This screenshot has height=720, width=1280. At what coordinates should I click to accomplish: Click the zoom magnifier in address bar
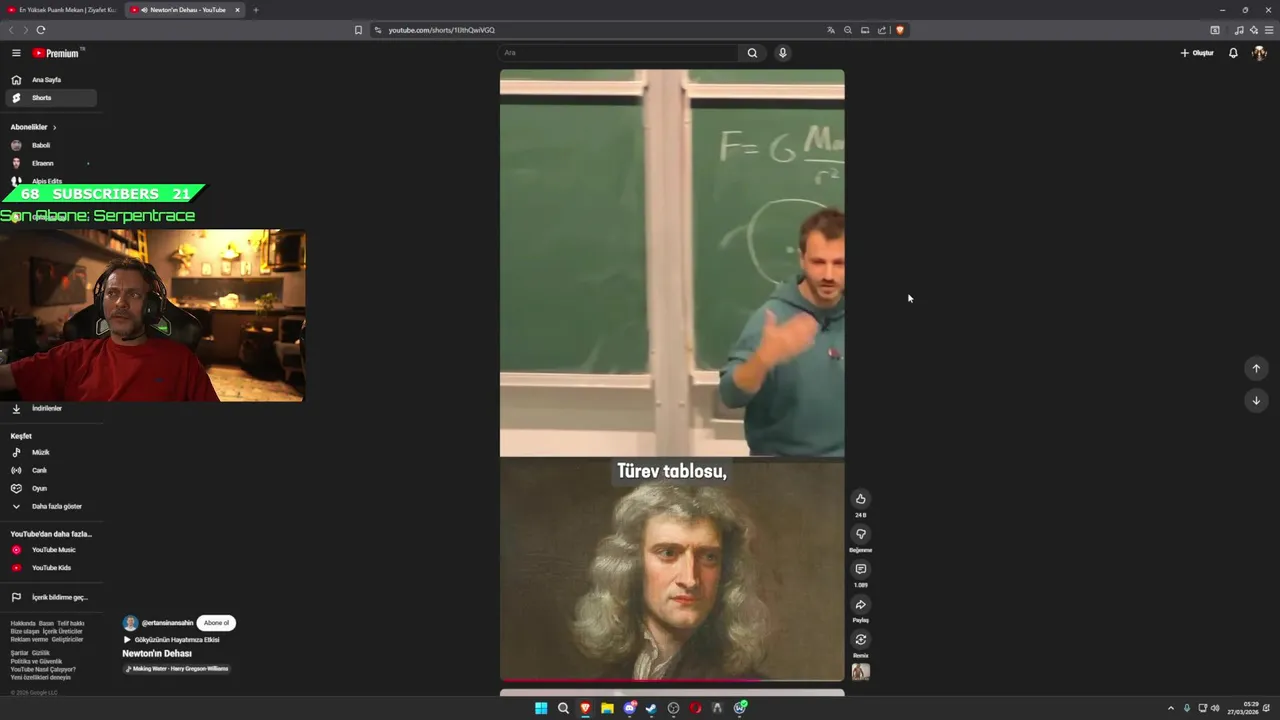[x=848, y=30]
